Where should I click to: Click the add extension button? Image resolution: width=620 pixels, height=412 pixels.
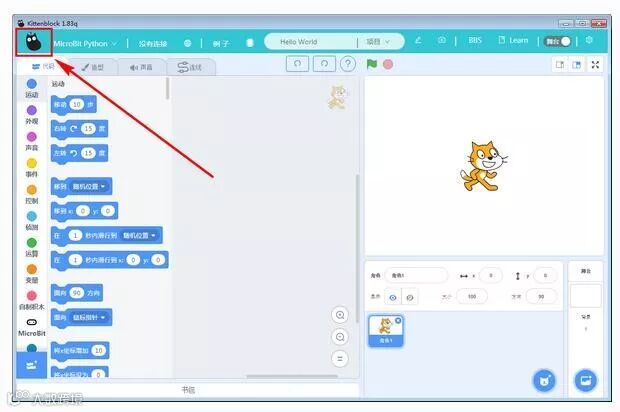(x=32, y=365)
